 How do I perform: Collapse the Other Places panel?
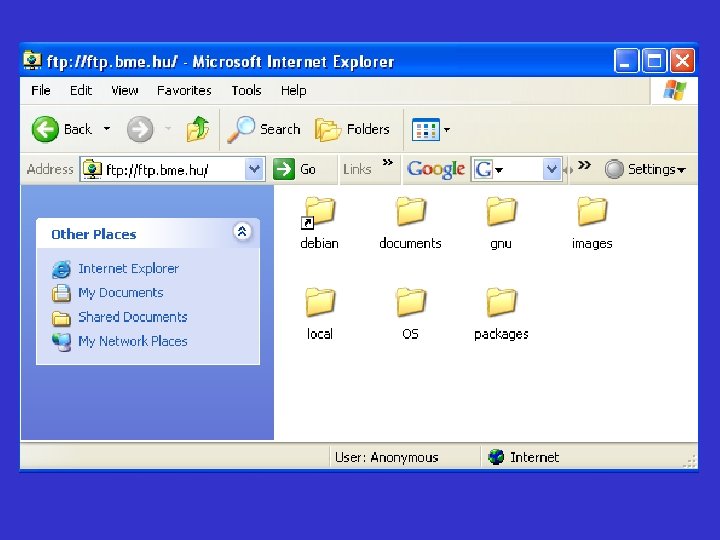[x=242, y=231]
